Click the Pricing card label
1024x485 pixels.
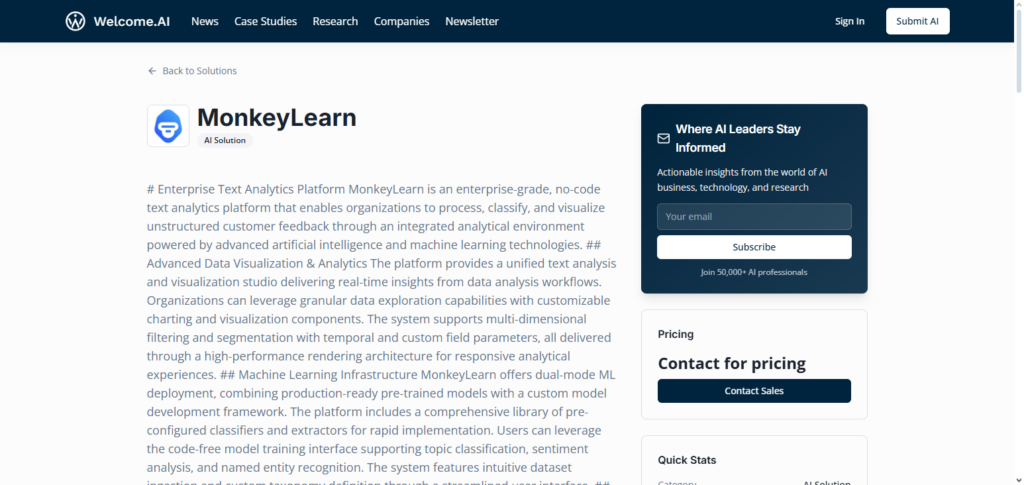click(675, 334)
